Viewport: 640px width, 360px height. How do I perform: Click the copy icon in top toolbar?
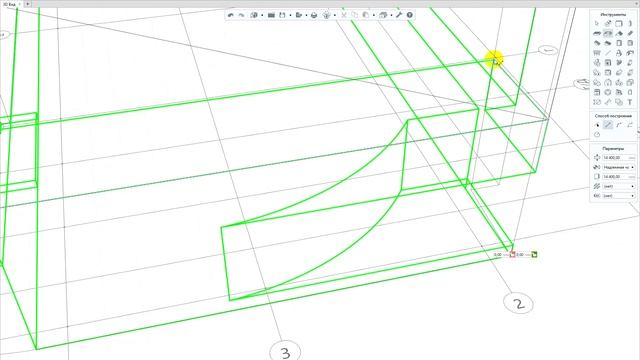355,15
